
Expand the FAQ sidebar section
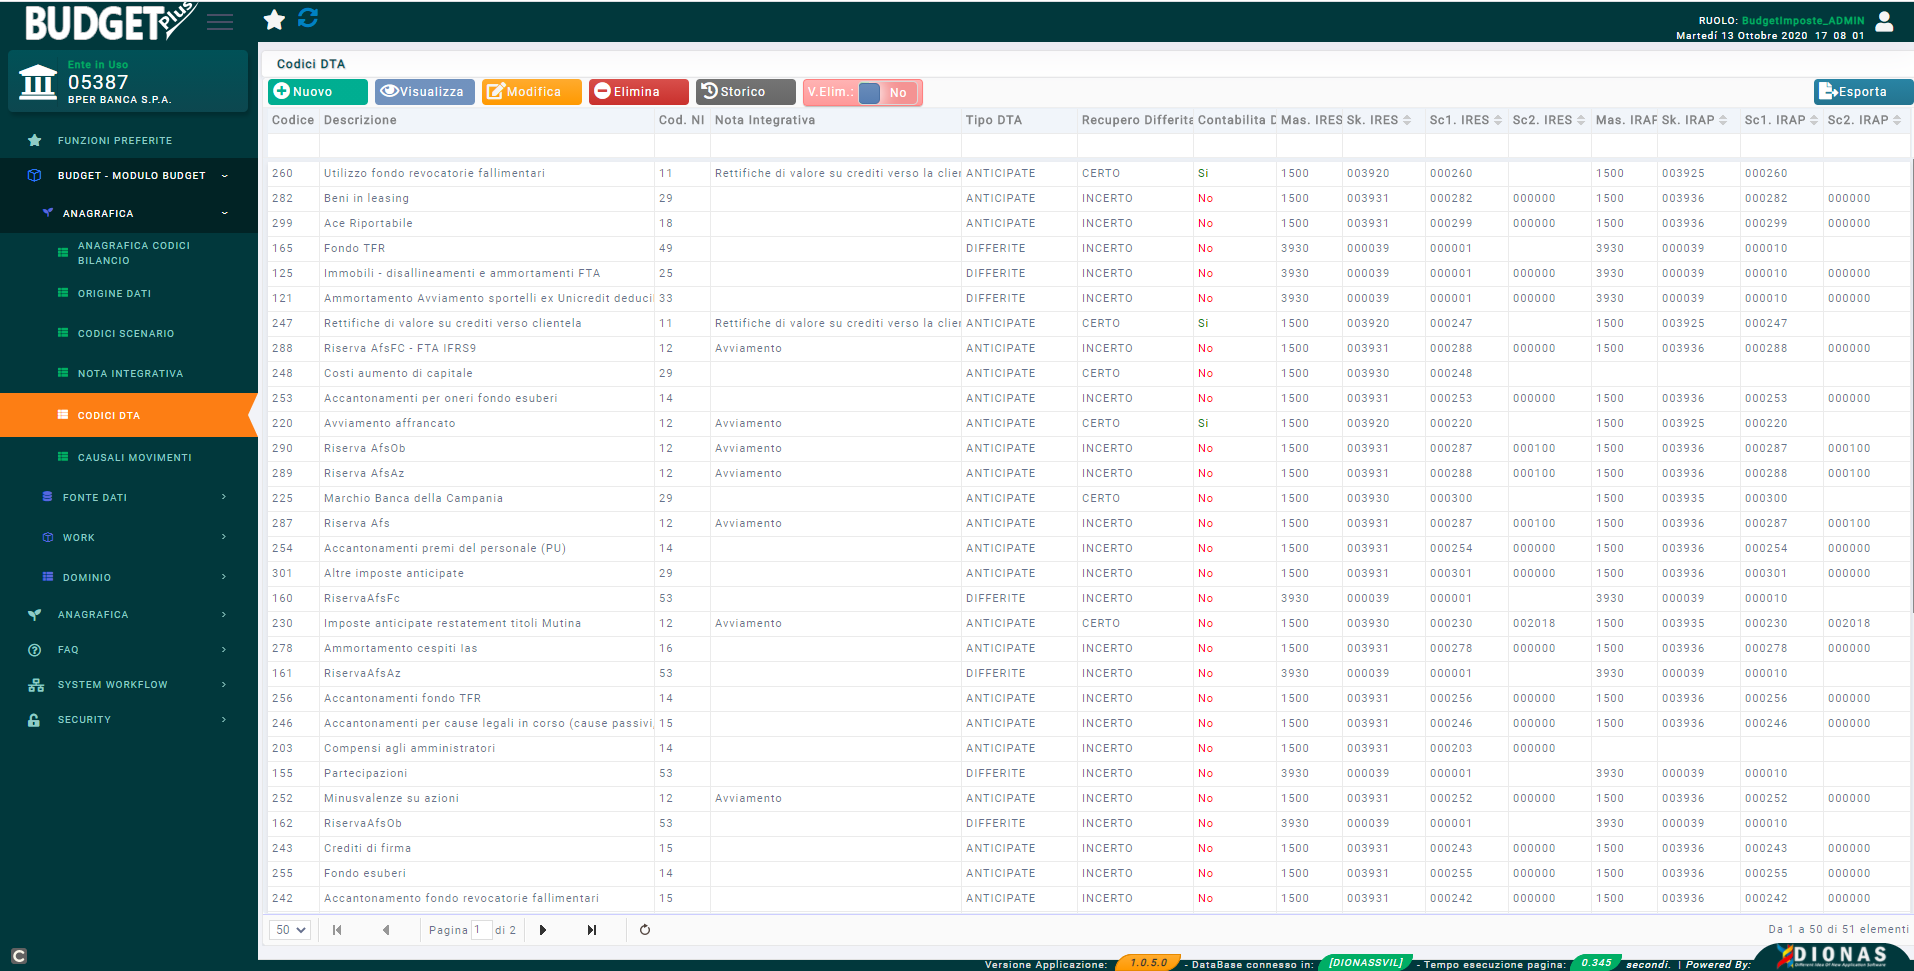(130, 649)
